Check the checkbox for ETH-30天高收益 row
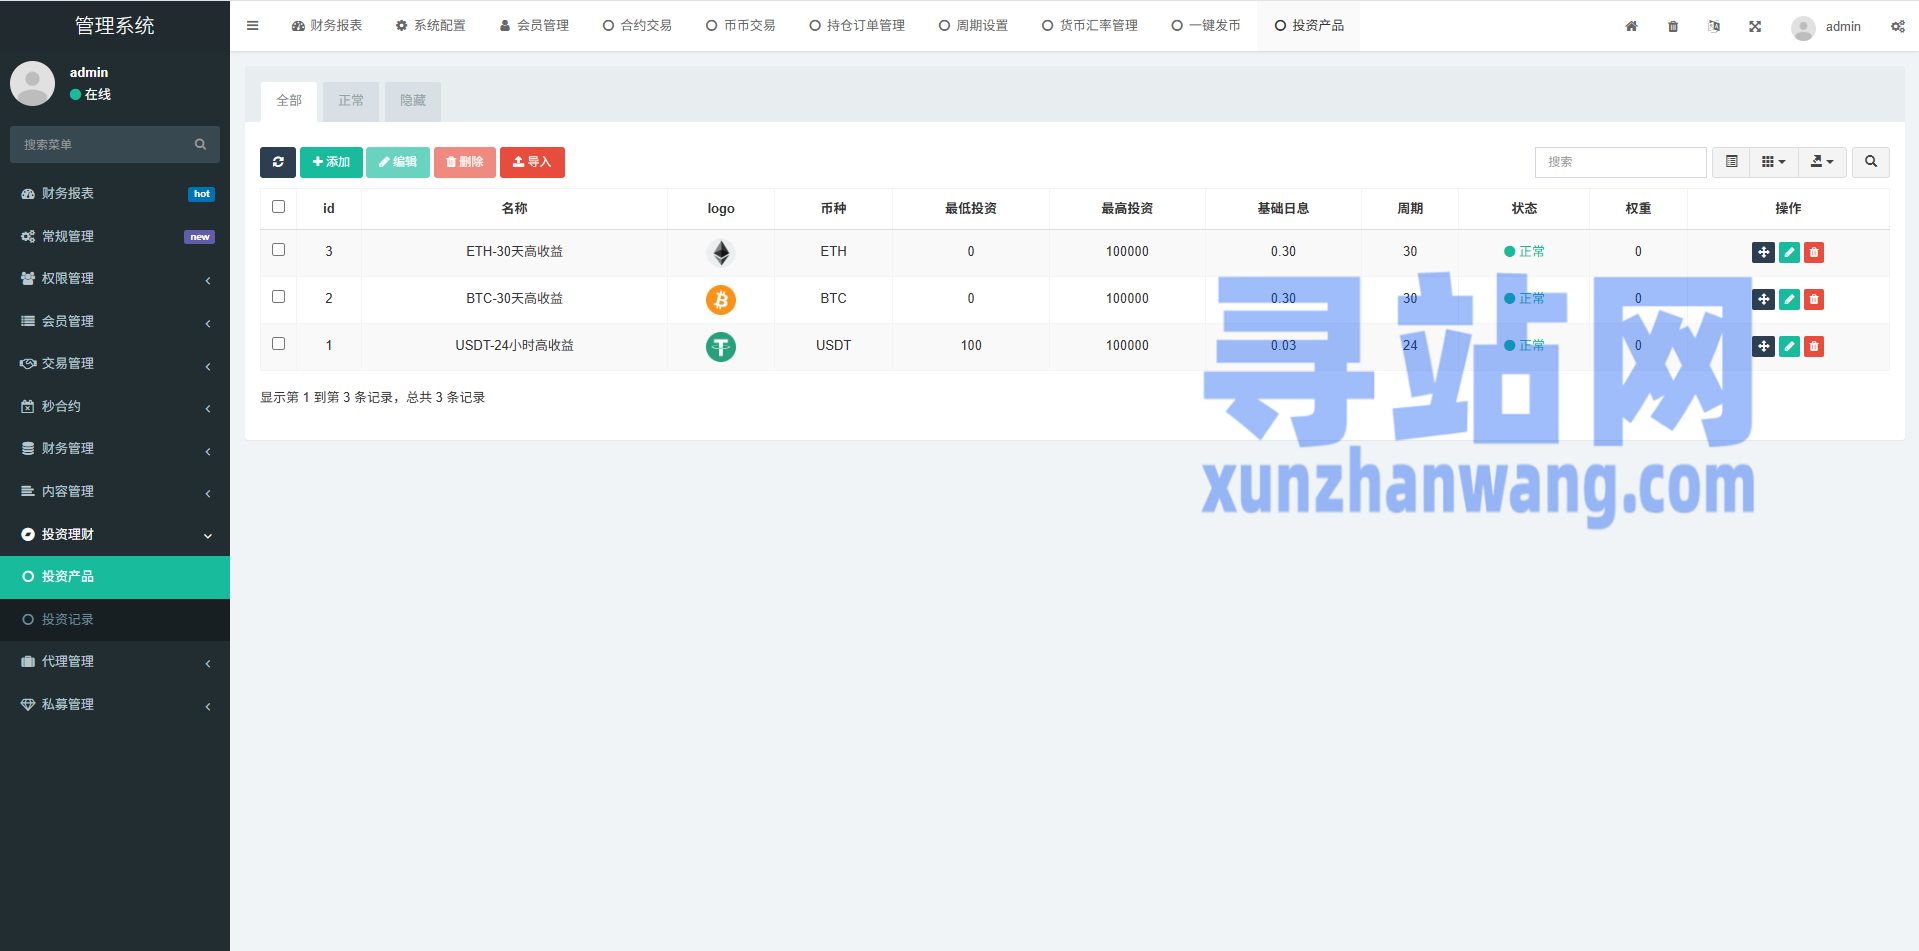 tap(279, 250)
